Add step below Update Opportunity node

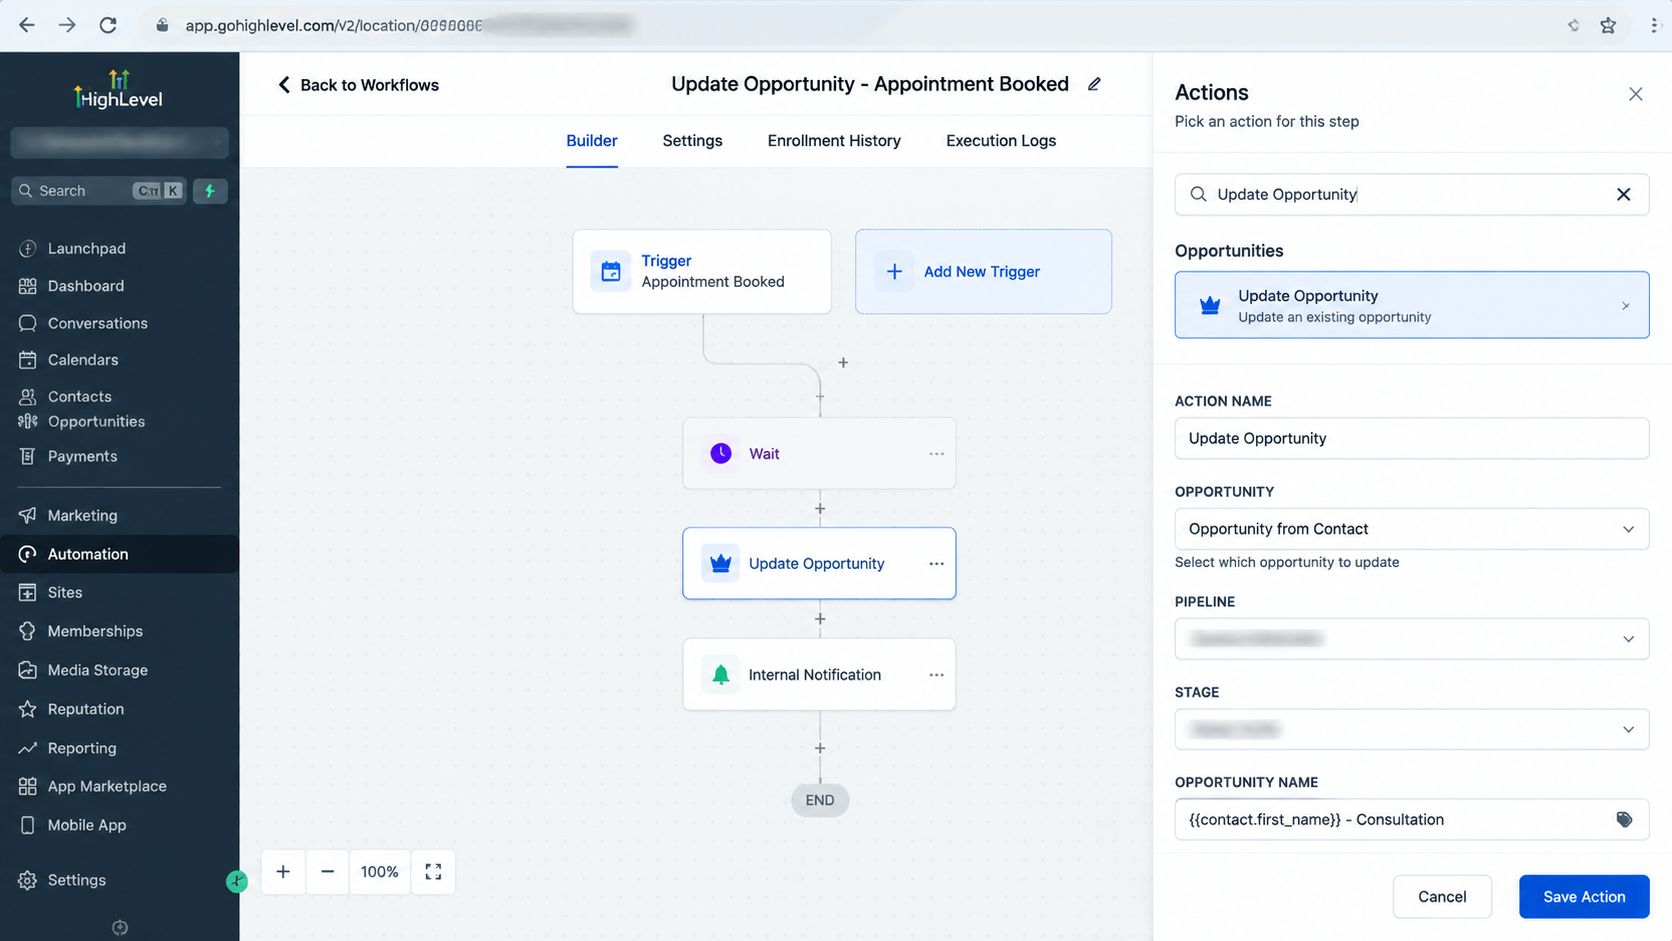tap(820, 618)
